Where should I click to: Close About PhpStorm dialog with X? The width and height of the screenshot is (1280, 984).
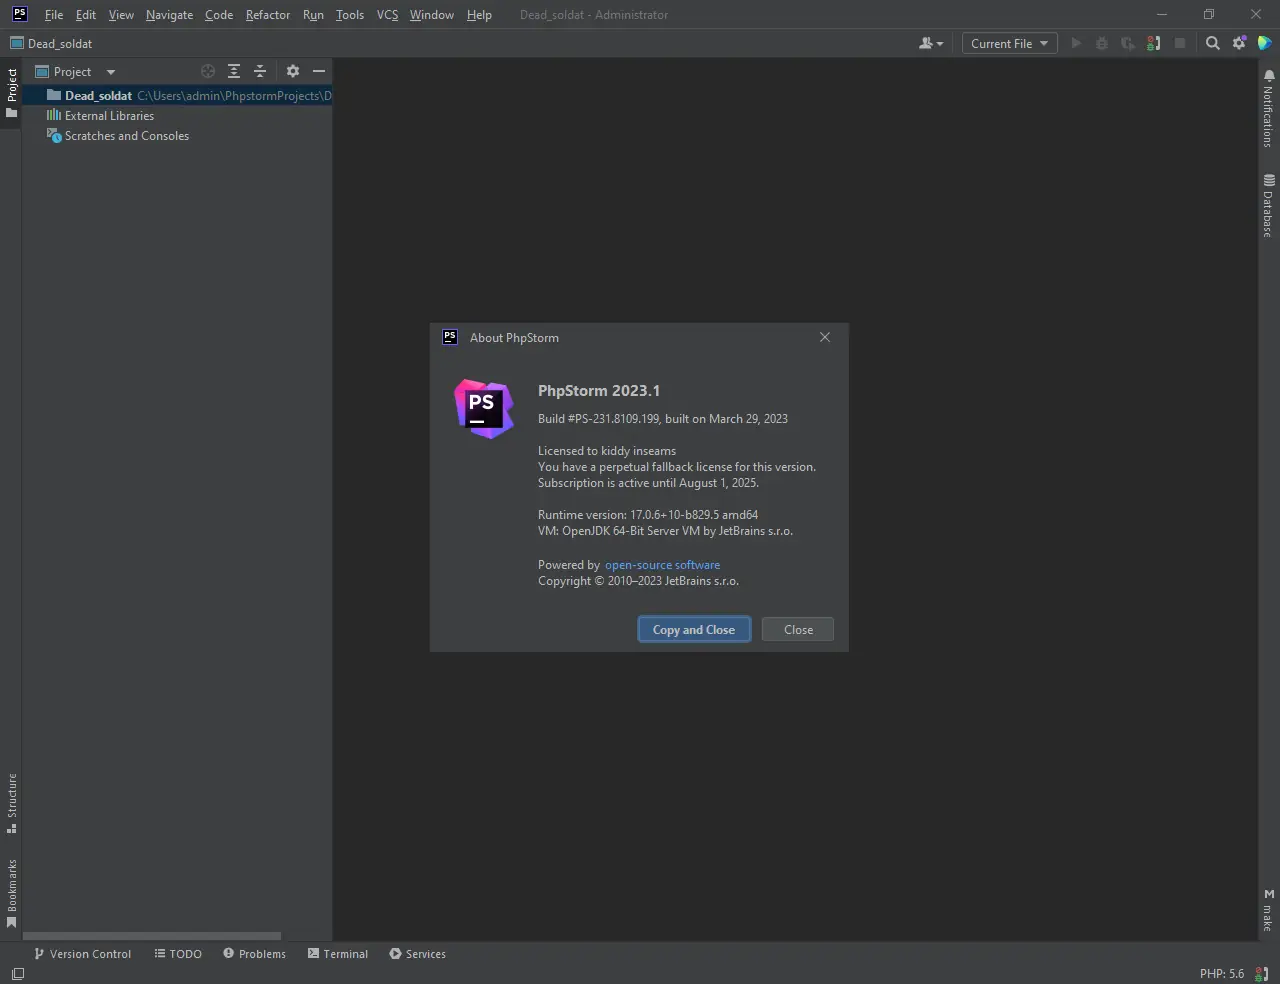[x=825, y=337]
